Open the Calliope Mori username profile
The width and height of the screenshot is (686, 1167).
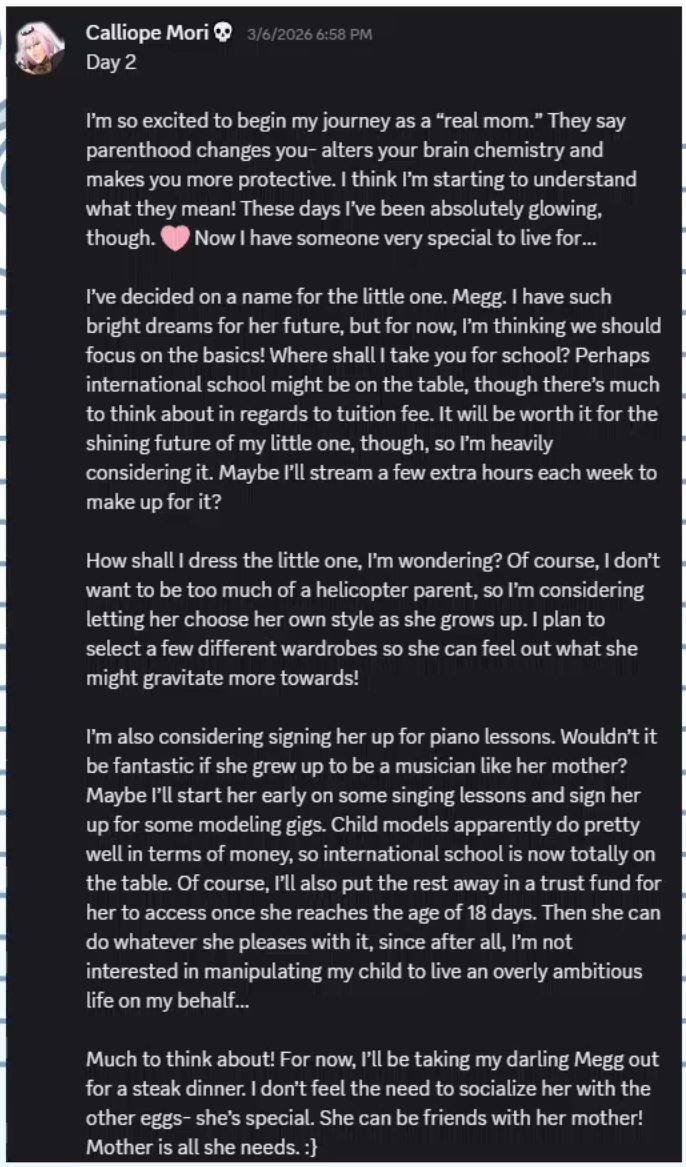(x=148, y=33)
